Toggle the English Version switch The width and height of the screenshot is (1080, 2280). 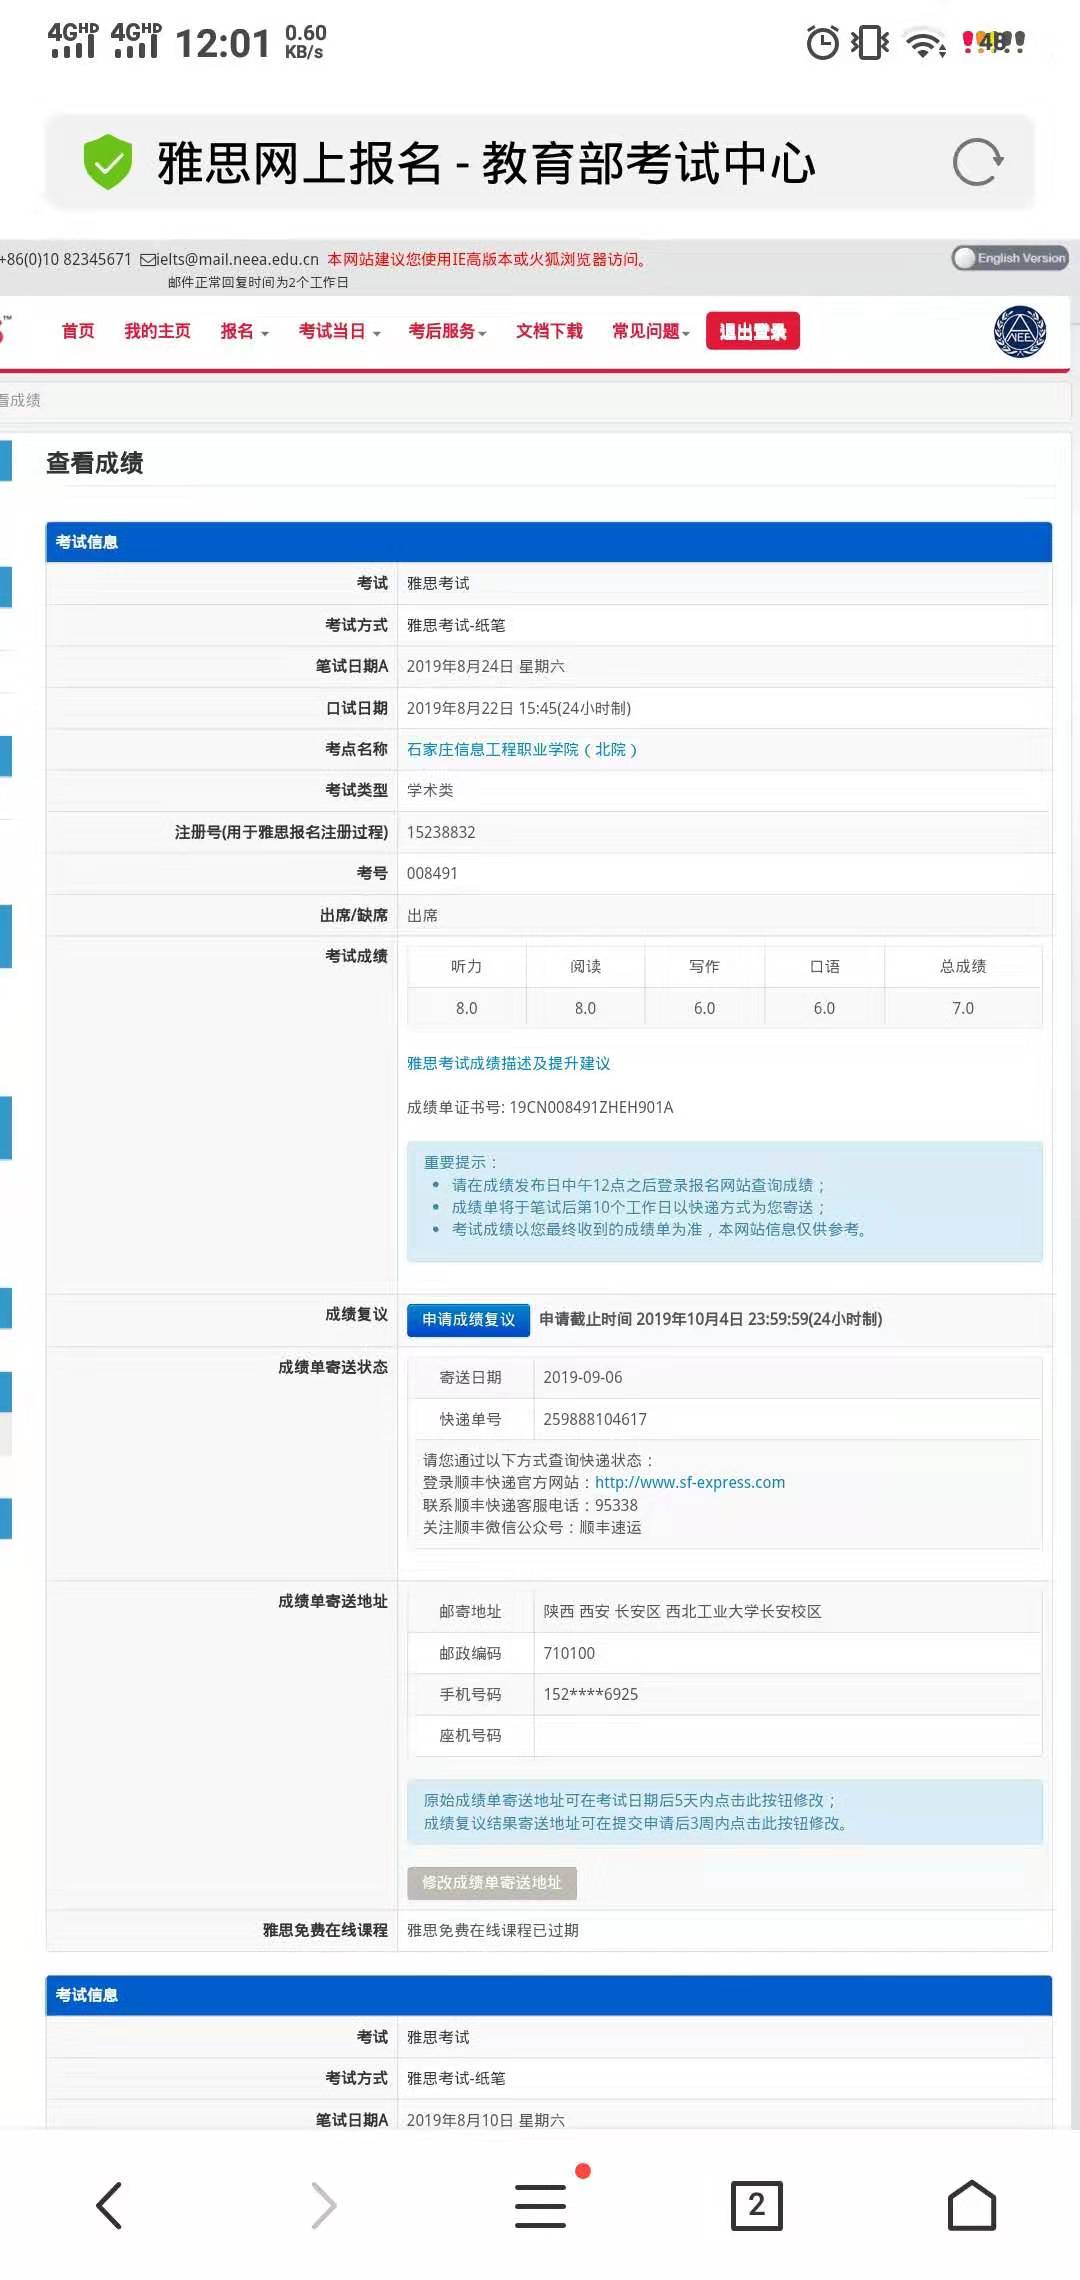click(x=1010, y=258)
